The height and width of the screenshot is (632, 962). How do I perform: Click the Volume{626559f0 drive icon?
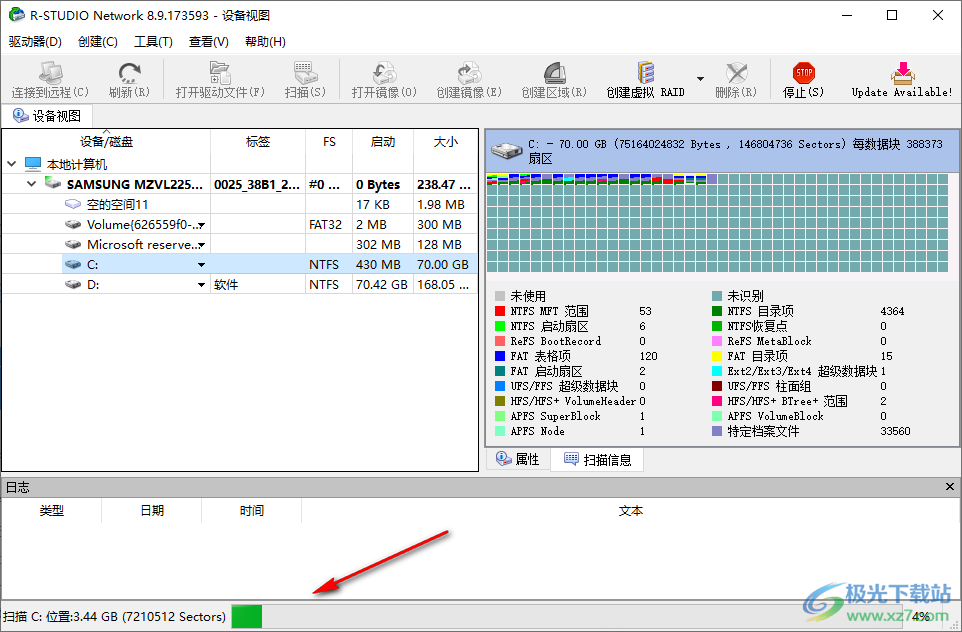(73, 225)
